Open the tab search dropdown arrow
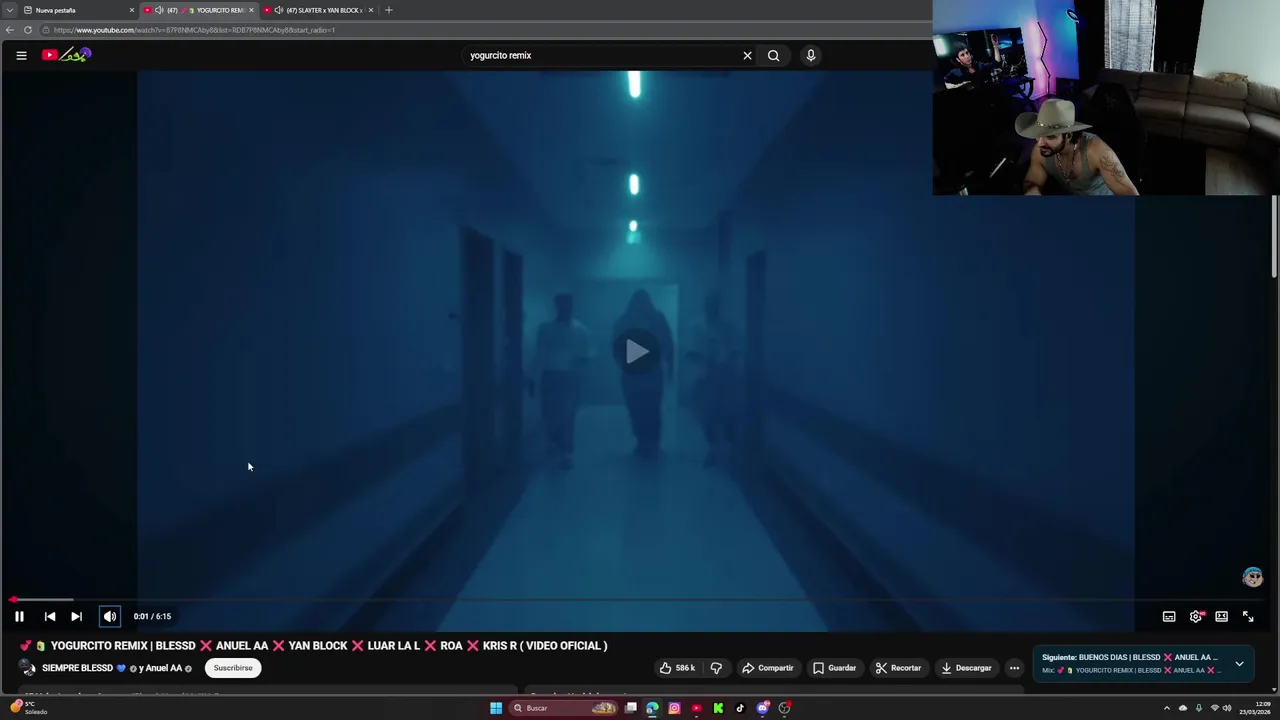This screenshot has height=720, width=1280. pyautogui.click(x=9, y=10)
